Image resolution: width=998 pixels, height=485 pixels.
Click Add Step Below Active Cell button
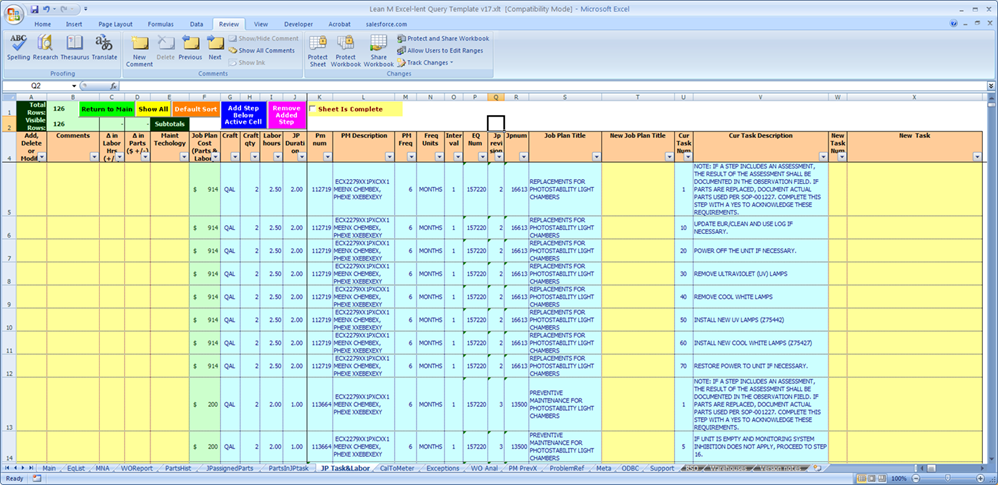244,115
